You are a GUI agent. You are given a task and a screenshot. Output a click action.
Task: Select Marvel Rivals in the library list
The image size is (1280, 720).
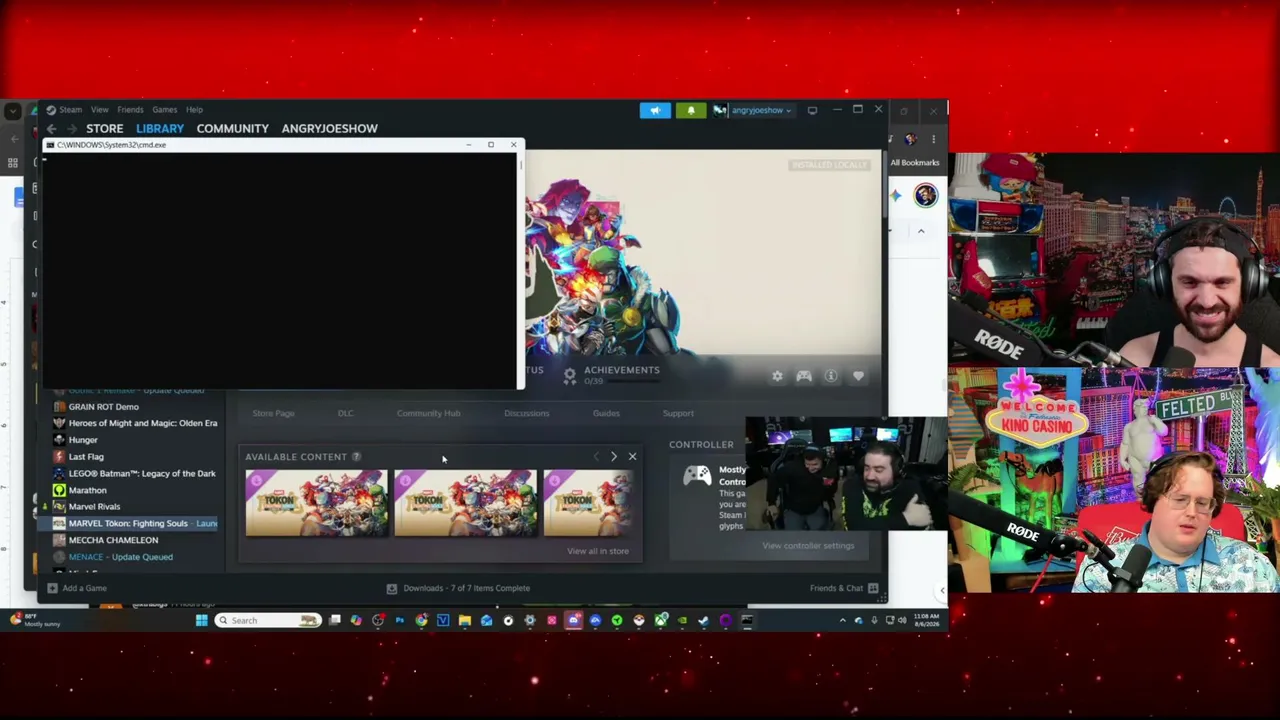(94, 507)
